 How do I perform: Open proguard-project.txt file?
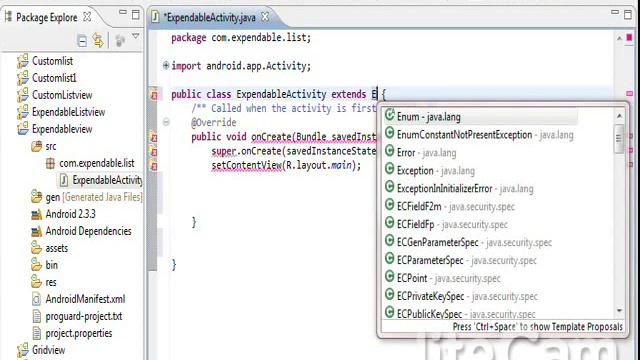[83, 316]
